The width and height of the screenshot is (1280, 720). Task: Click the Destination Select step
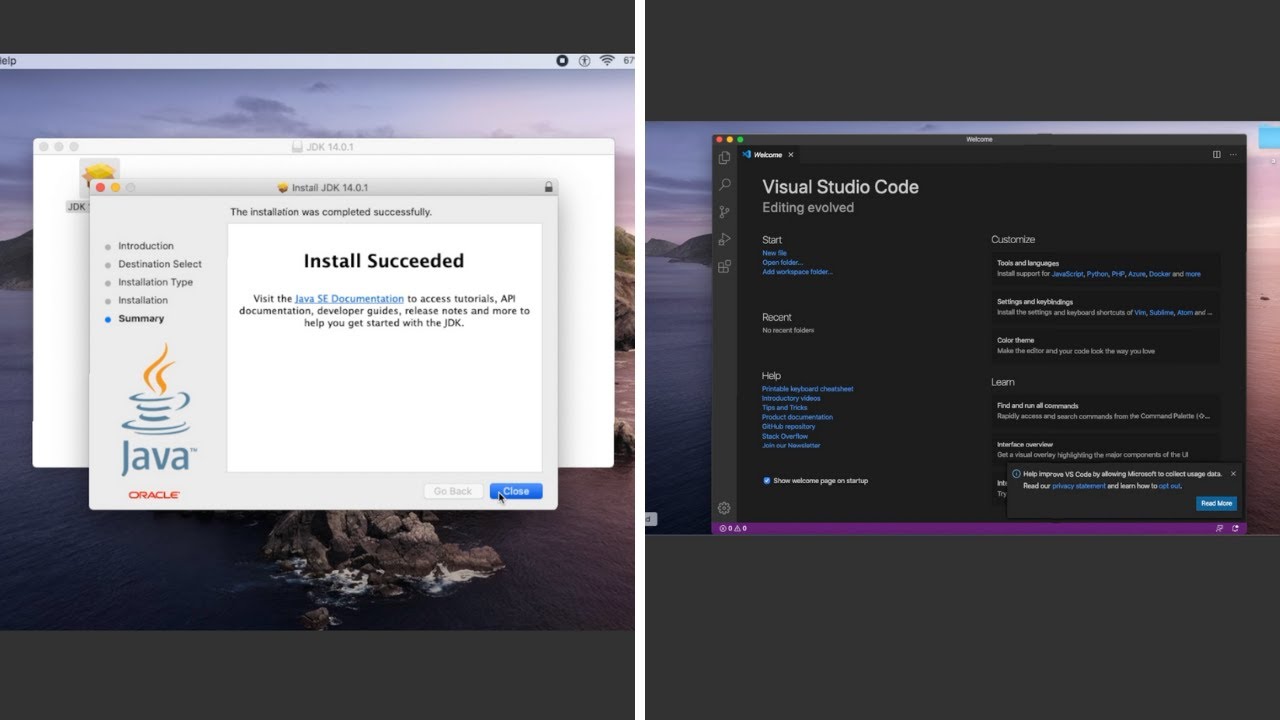point(160,264)
